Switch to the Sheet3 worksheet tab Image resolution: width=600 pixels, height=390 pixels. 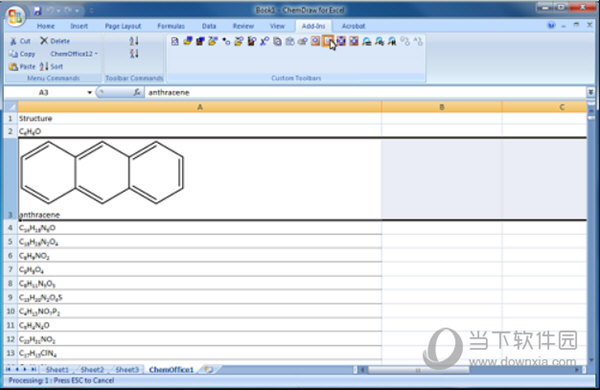click(x=127, y=370)
